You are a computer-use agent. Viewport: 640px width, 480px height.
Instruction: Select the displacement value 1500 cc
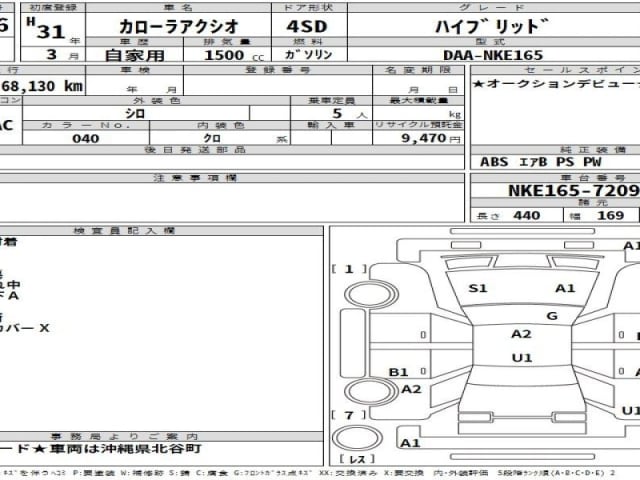pyautogui.click(x=234, y=55)
